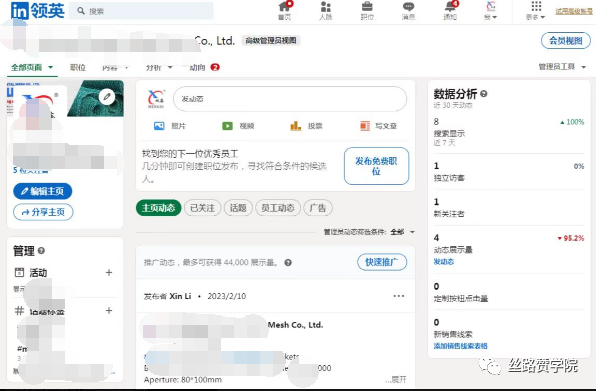Click help icon beside 44,000 展示量 text
Screen dimensions: 596x391
click(x=288, y=263)
